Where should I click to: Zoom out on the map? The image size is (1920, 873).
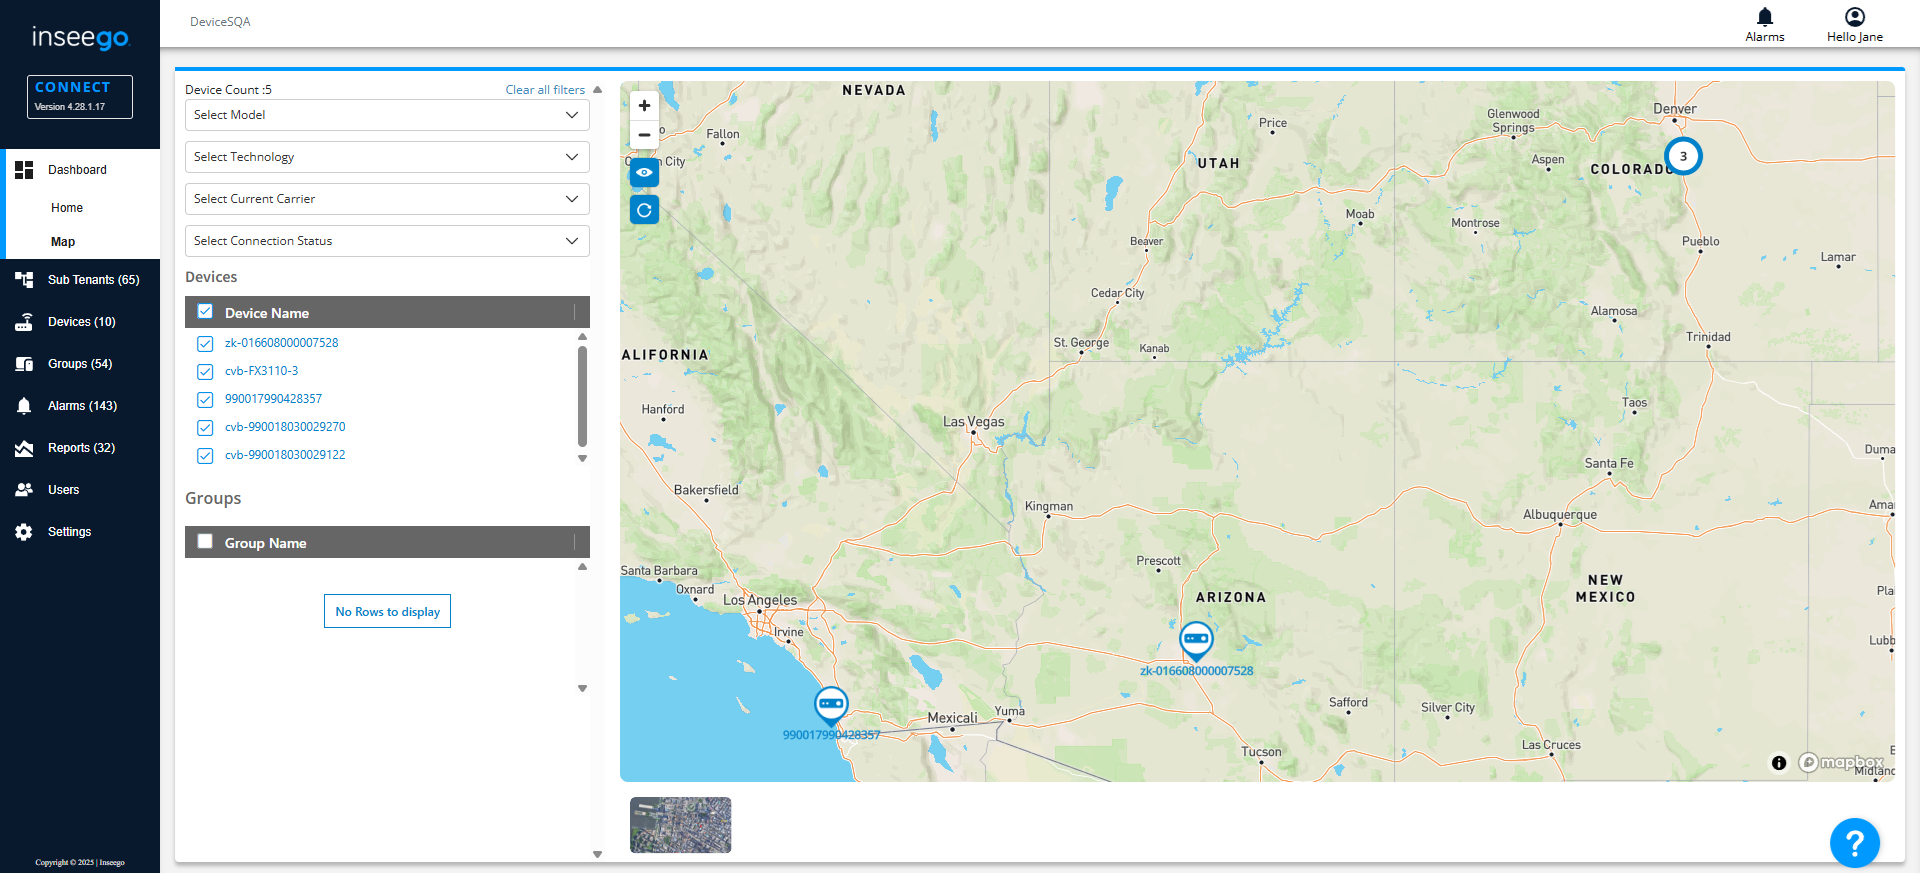point(644,135)
